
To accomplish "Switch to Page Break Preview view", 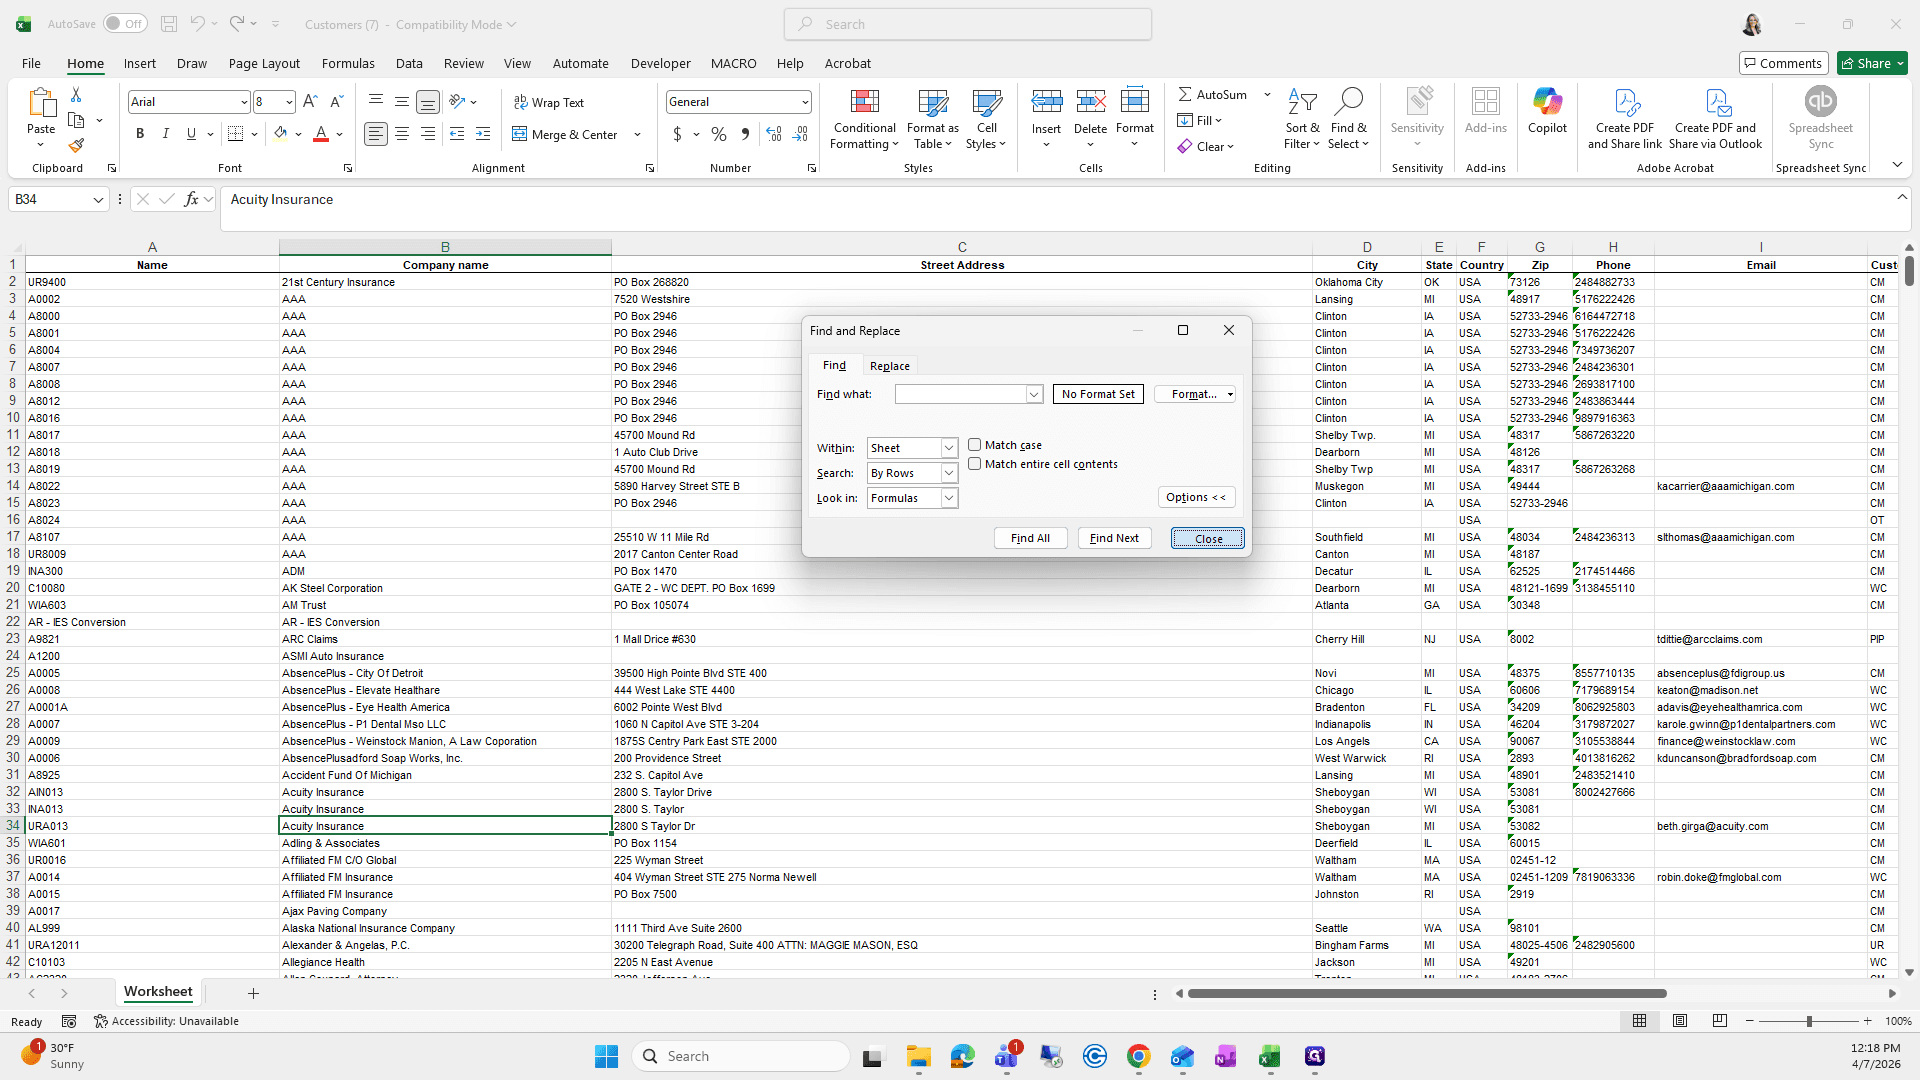I will click(1720, 1021).
